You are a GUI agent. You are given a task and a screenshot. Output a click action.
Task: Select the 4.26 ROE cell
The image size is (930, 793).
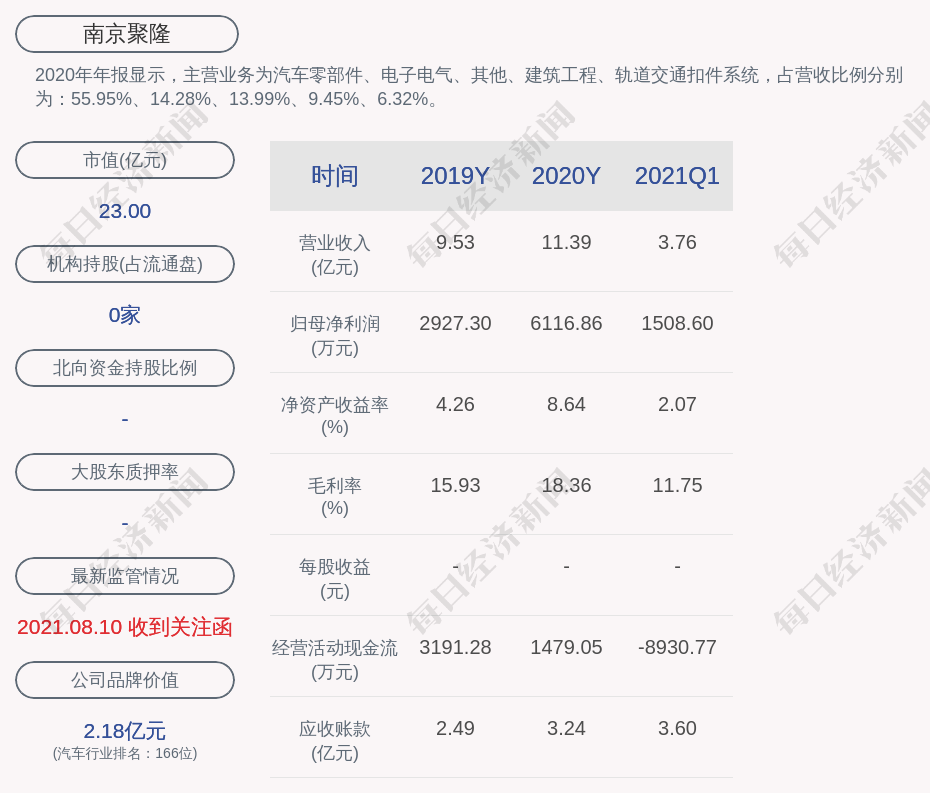(455, 405)
